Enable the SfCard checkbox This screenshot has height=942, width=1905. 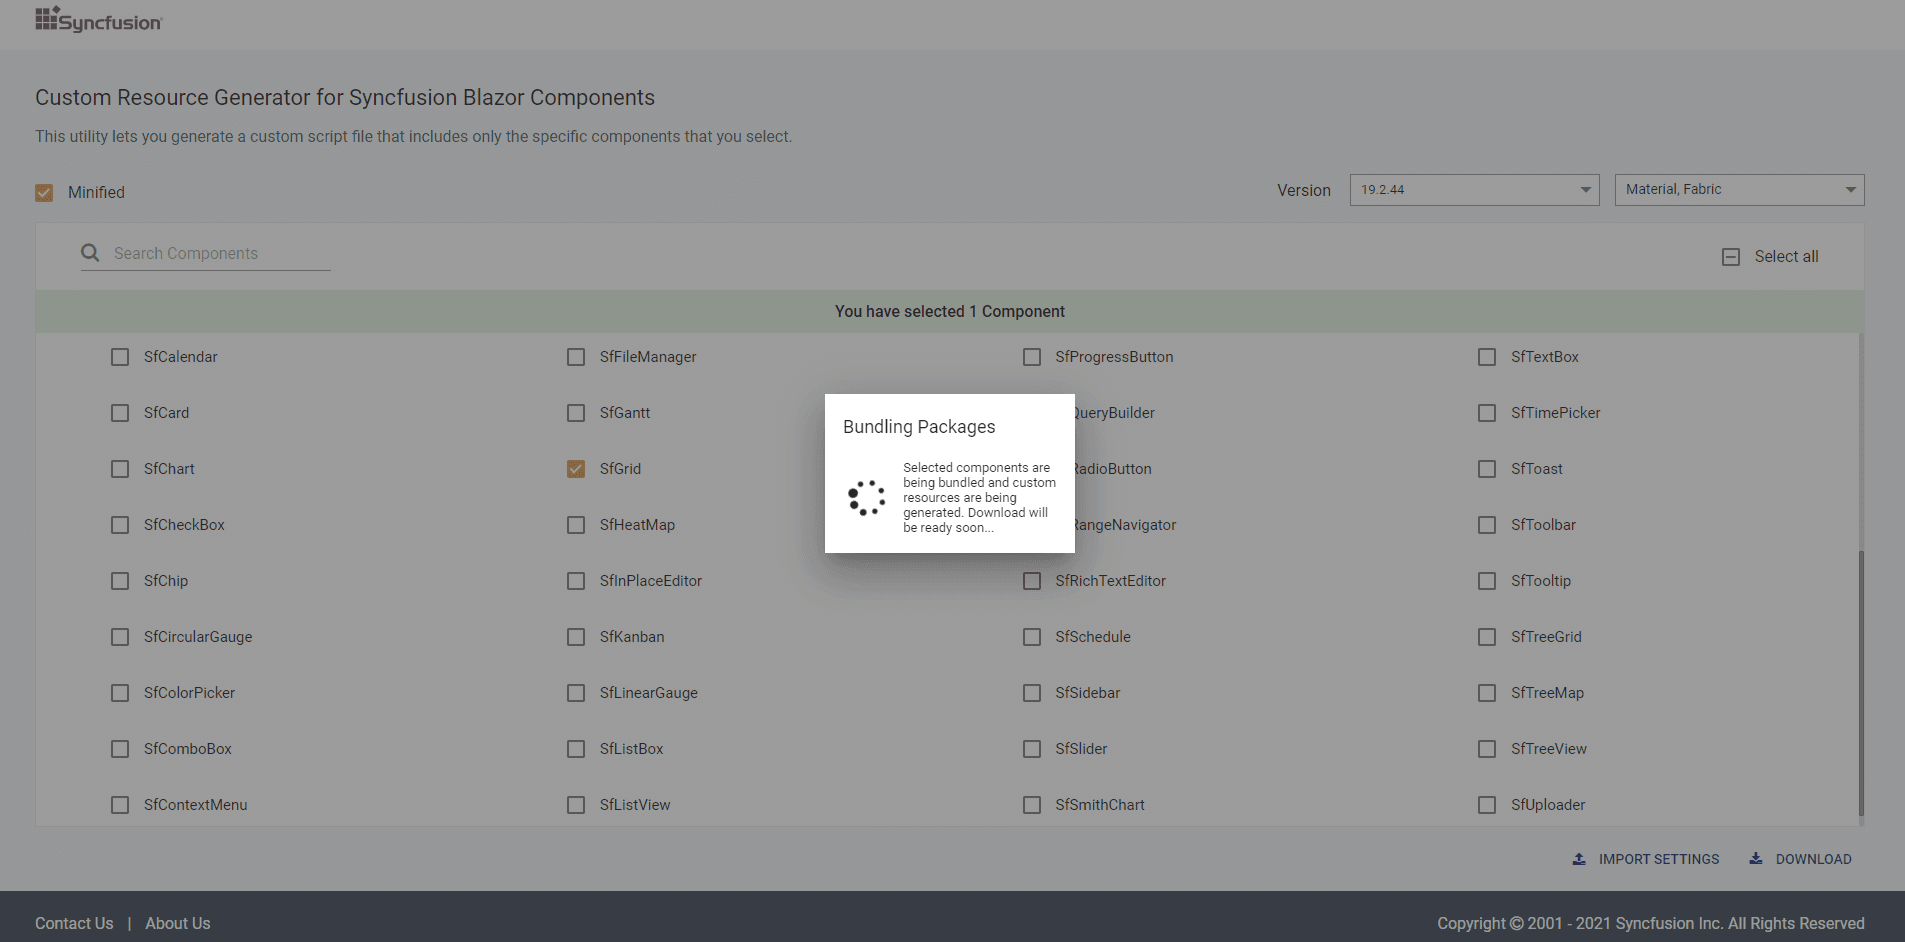[x=120, y=413]
